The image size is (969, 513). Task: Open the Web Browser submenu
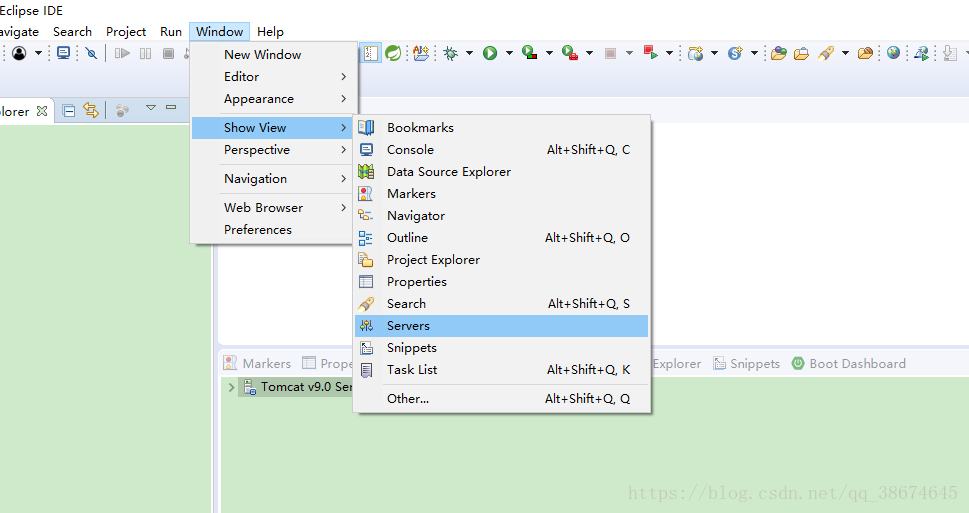272,208
